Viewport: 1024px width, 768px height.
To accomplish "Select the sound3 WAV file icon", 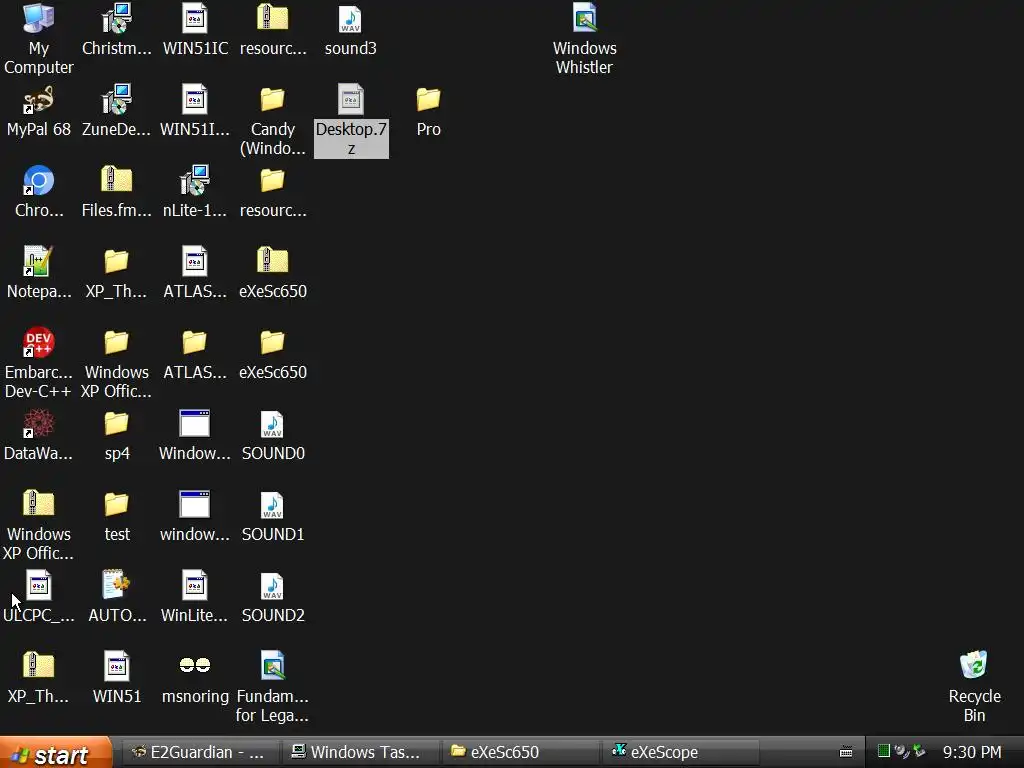I will 351,19.
